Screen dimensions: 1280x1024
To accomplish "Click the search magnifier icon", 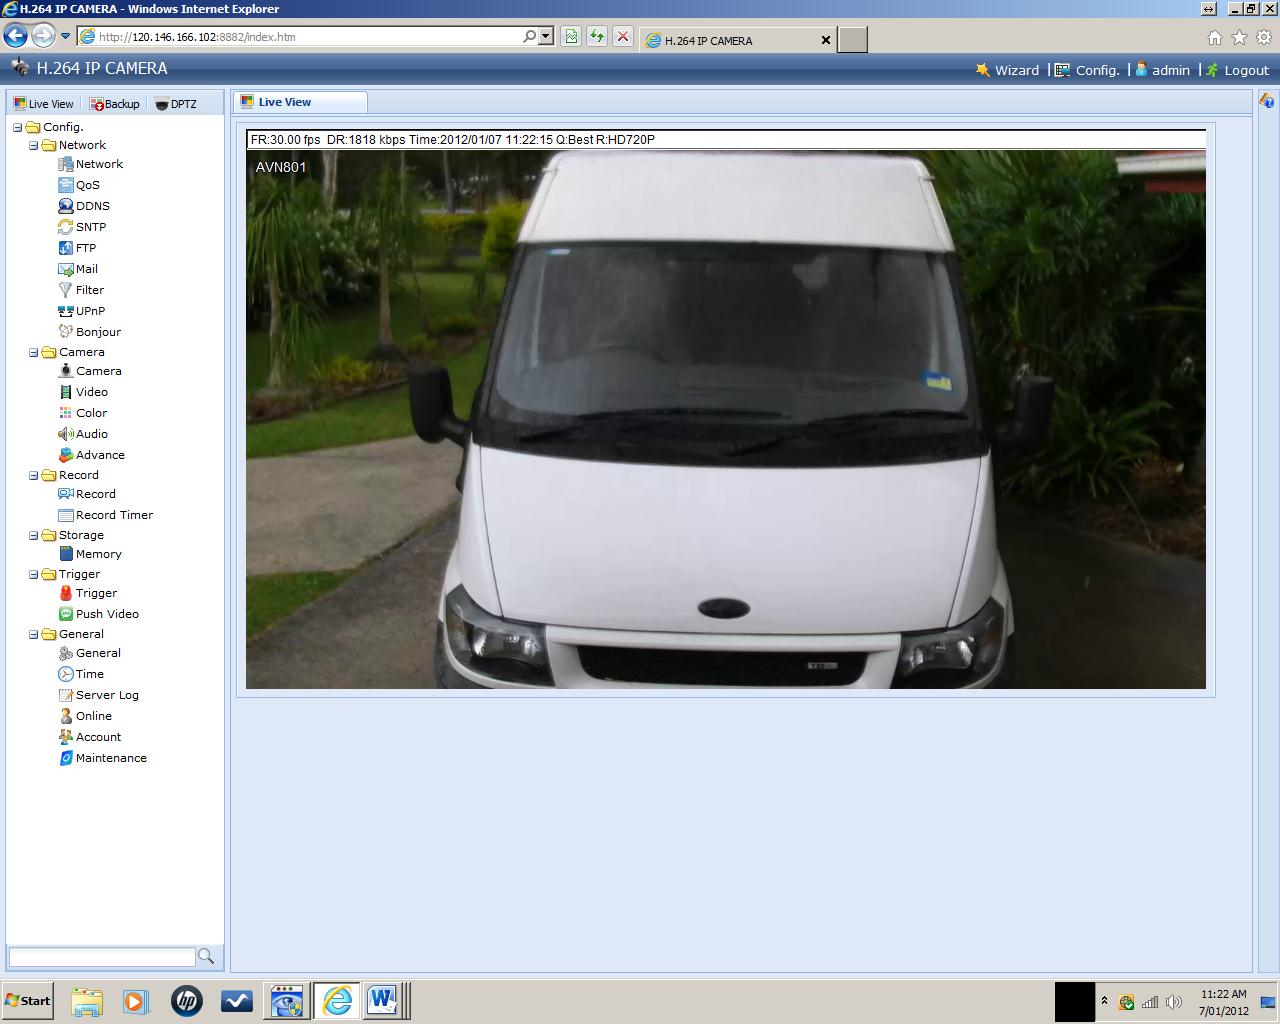I will click(x=205, y=956).
